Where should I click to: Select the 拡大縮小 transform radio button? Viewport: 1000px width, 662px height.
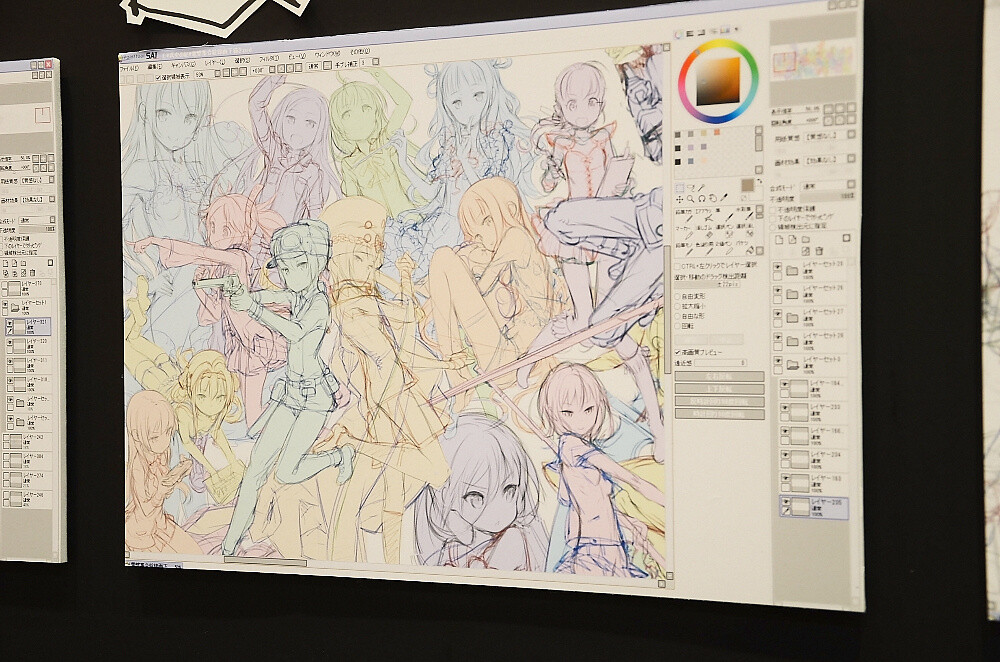tap(677, 308)
